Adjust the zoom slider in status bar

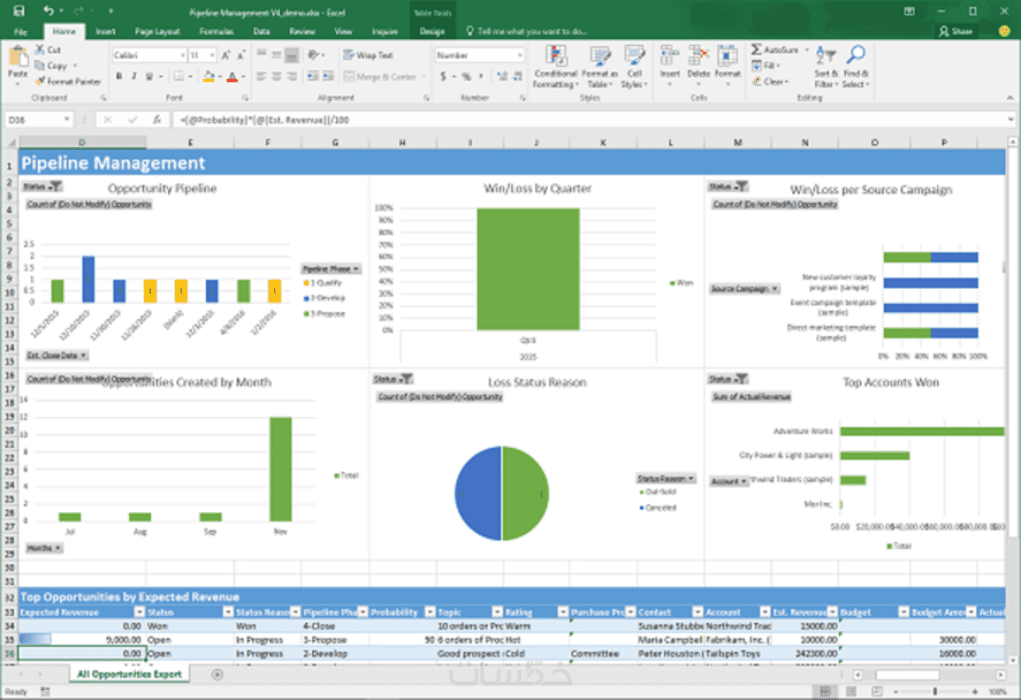(935, 692)
